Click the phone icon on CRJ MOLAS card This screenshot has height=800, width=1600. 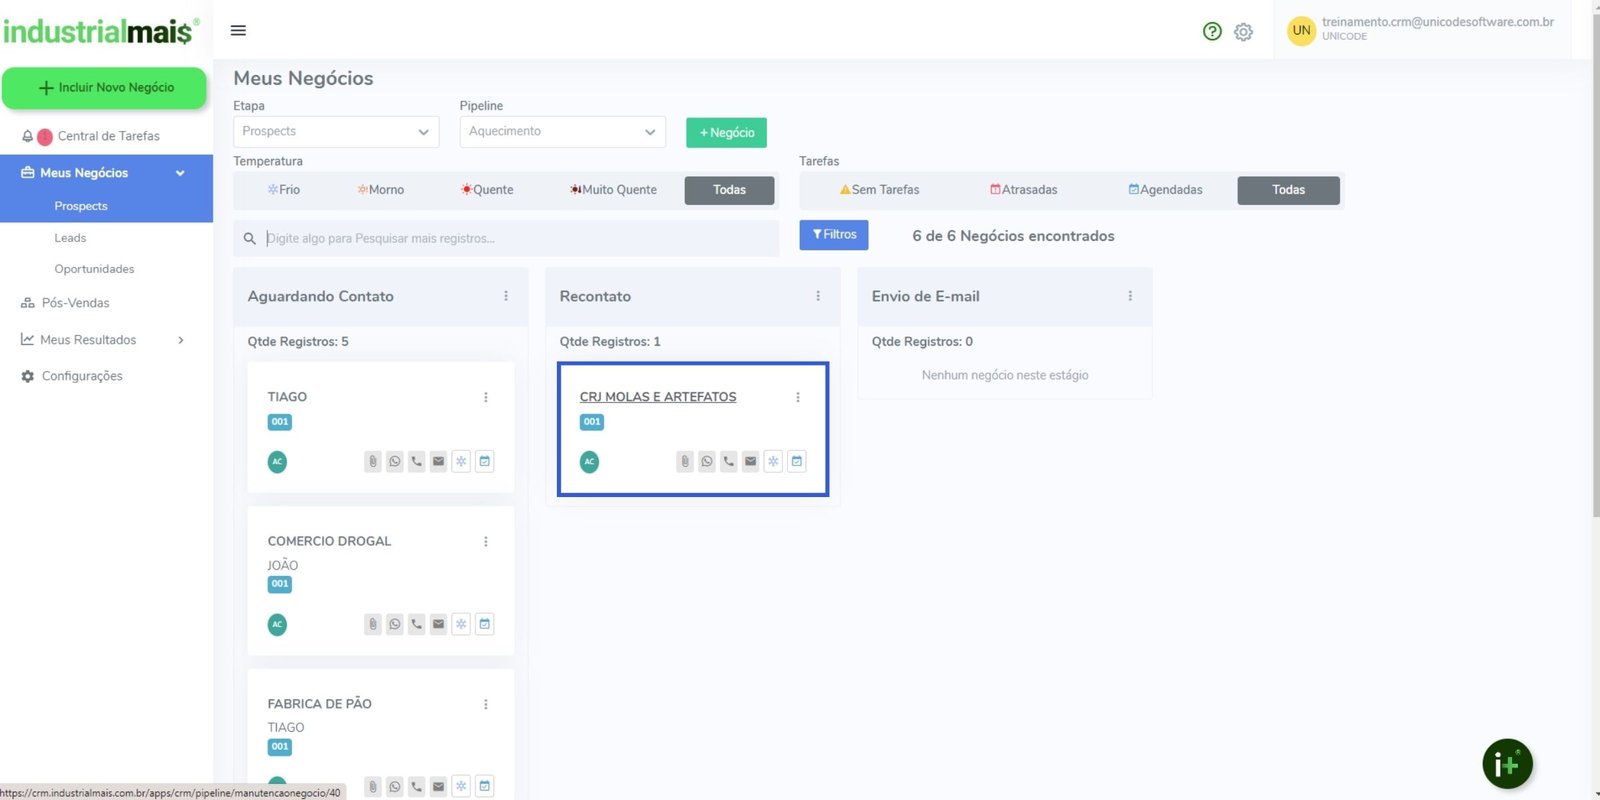point(729,461)
